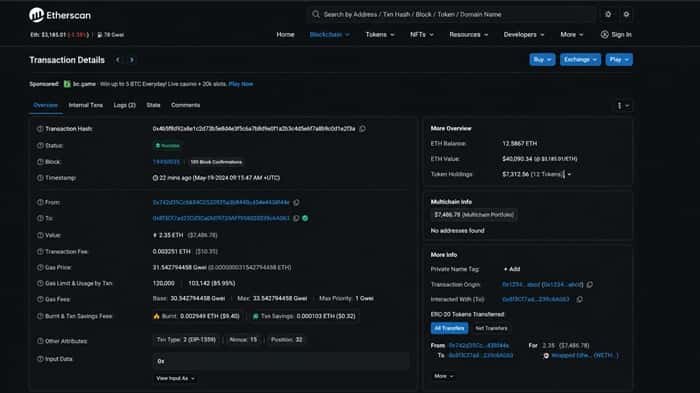Screen dimensions: 700x393
Task: Open the Wrapped Ether (WETH) token link
Action: 585,355
